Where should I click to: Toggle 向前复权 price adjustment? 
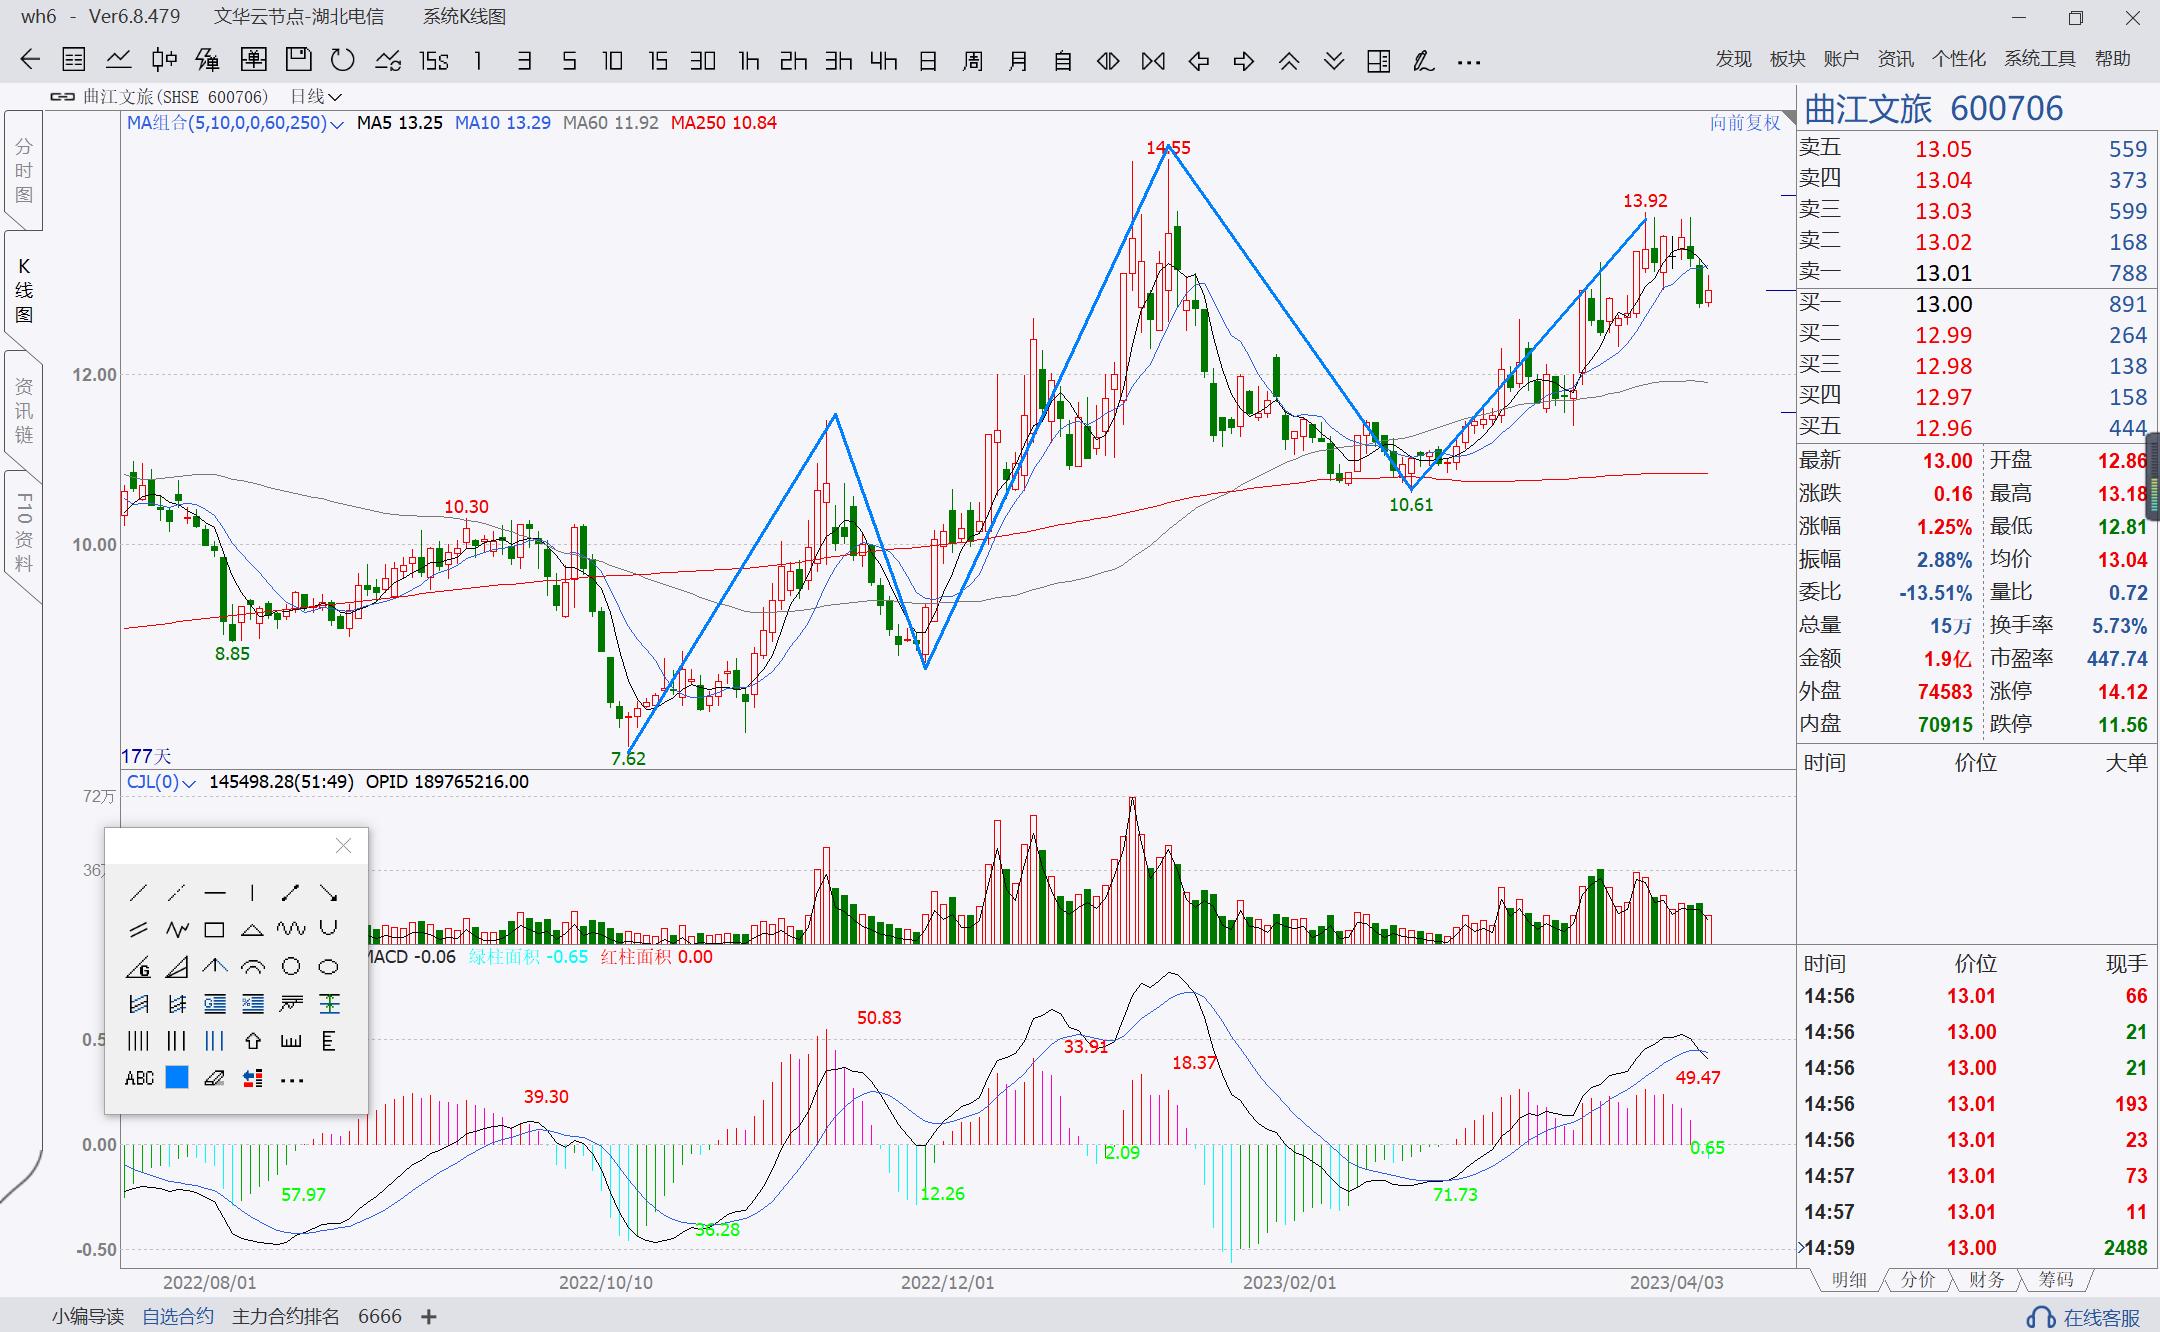click(x=1744, y=123)
